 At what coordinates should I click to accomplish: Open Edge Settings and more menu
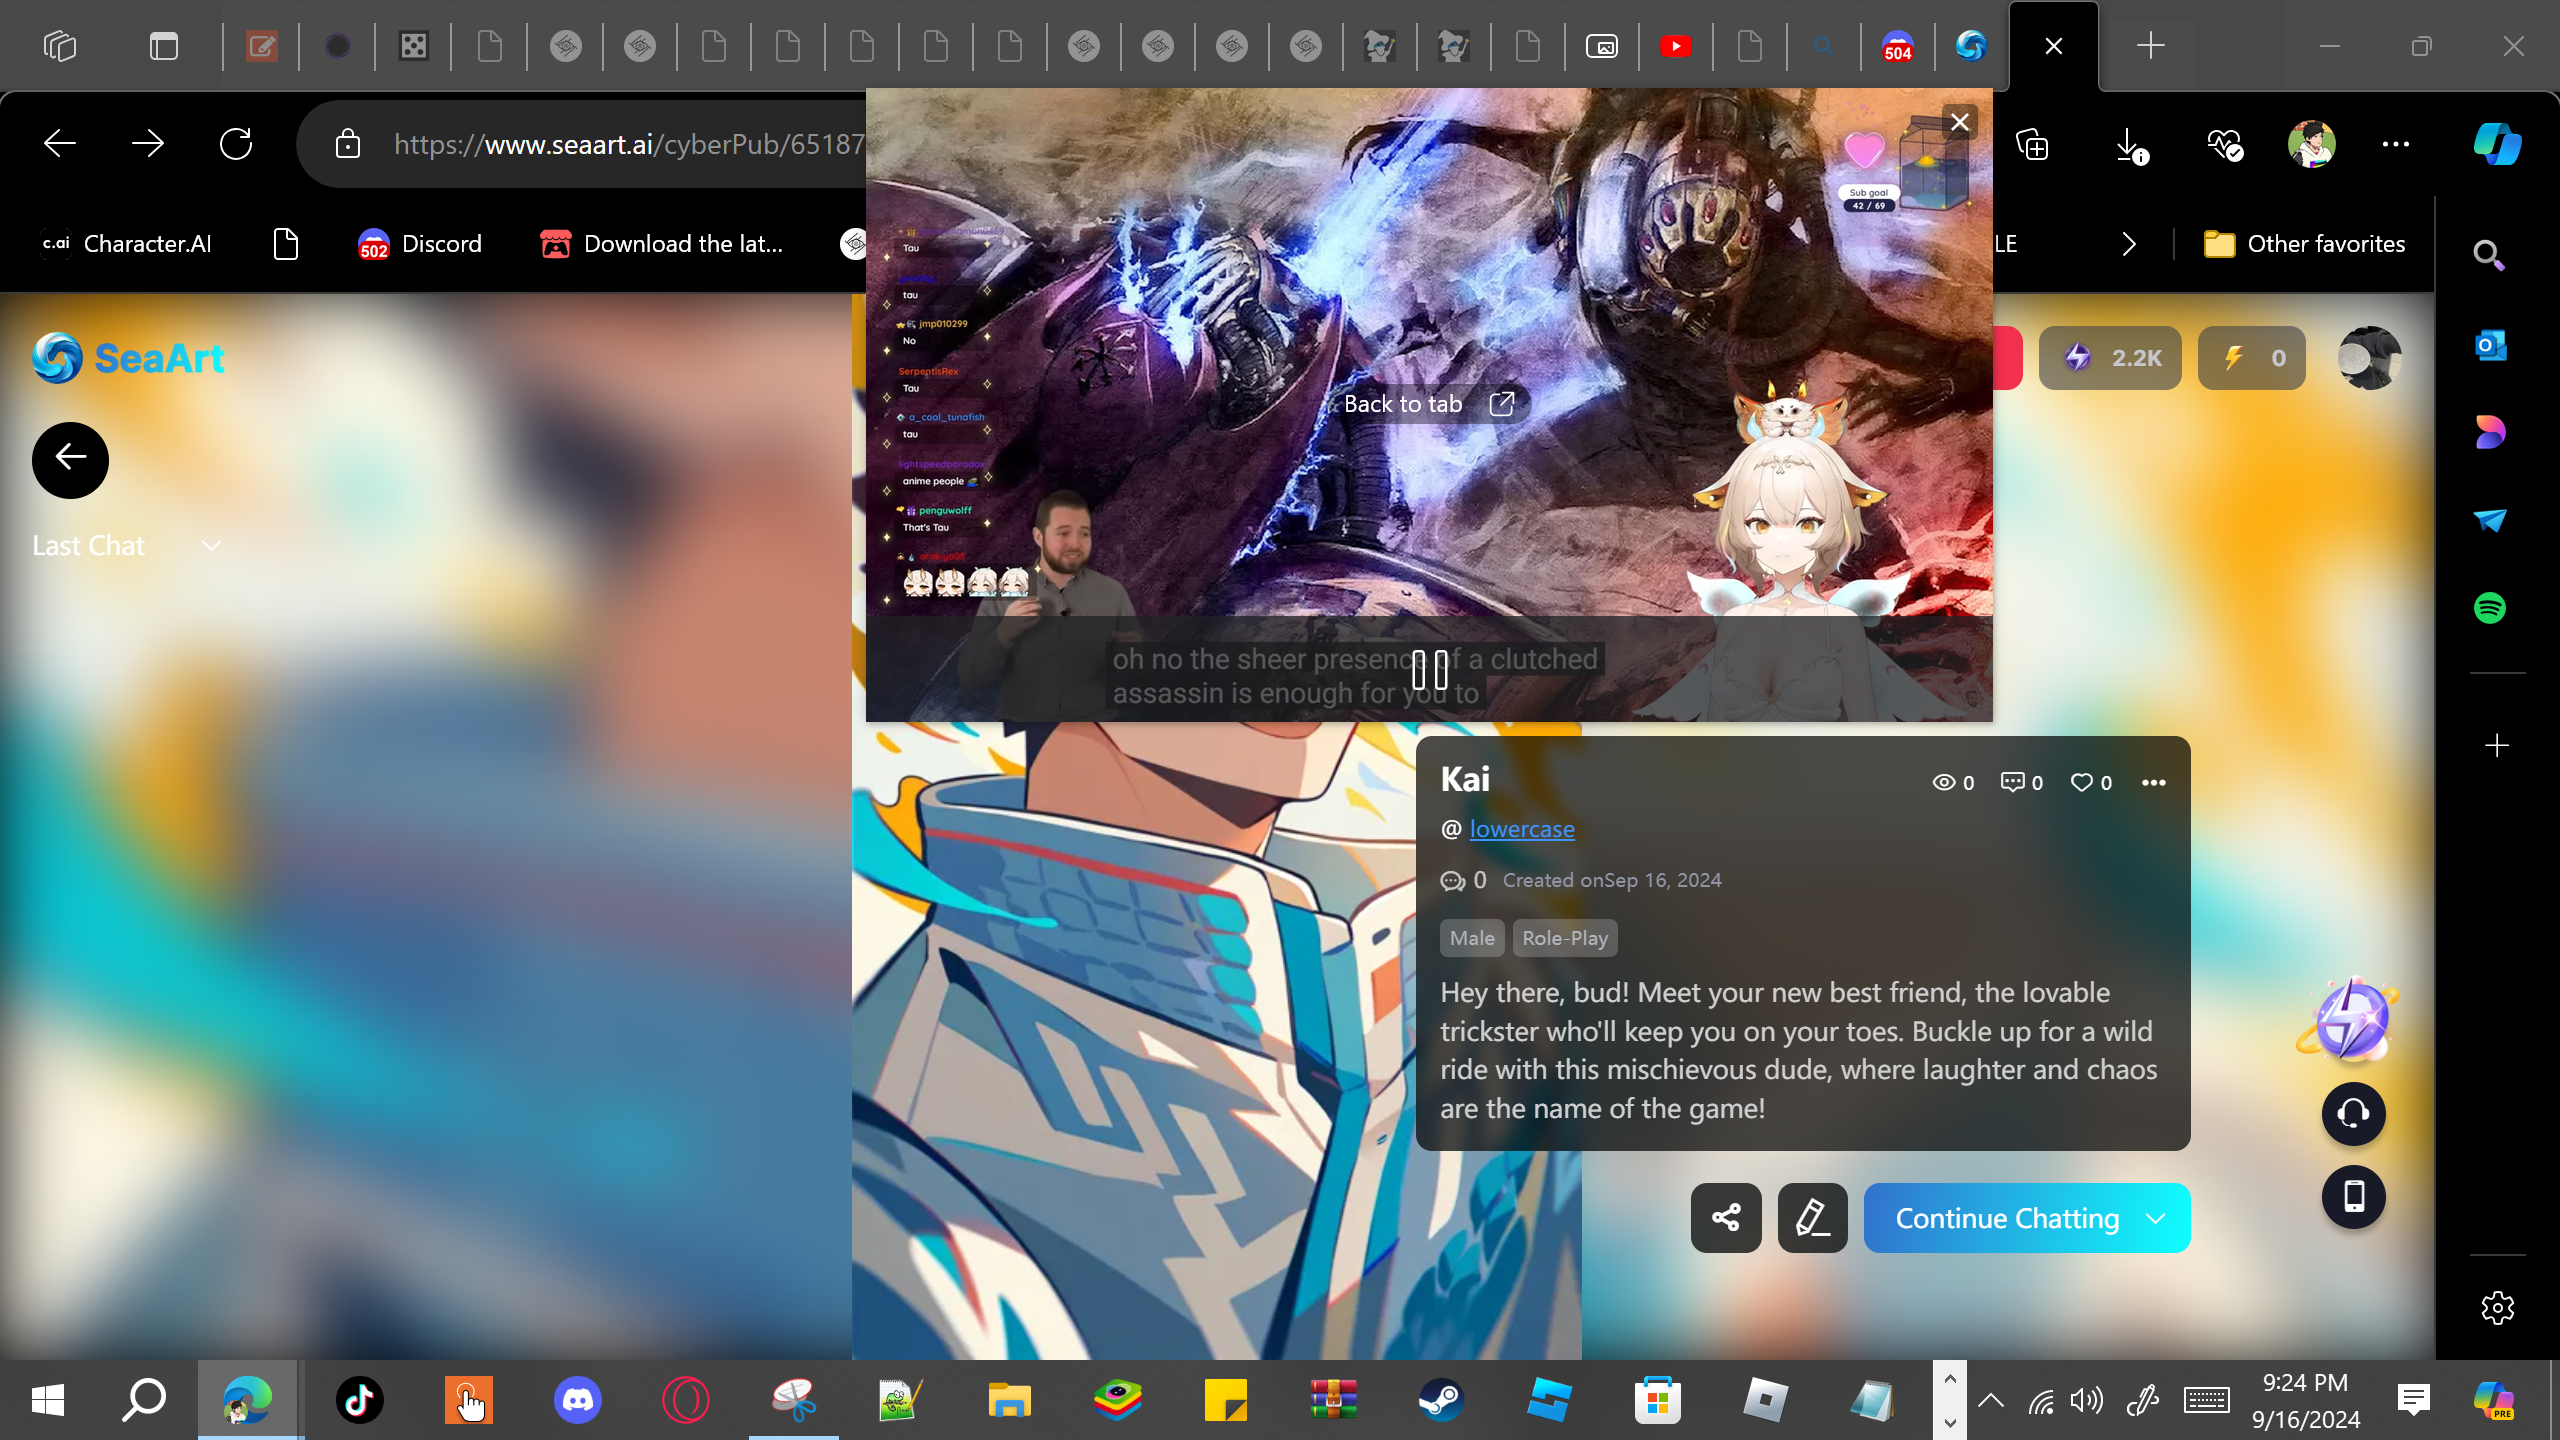(2396, 144)
